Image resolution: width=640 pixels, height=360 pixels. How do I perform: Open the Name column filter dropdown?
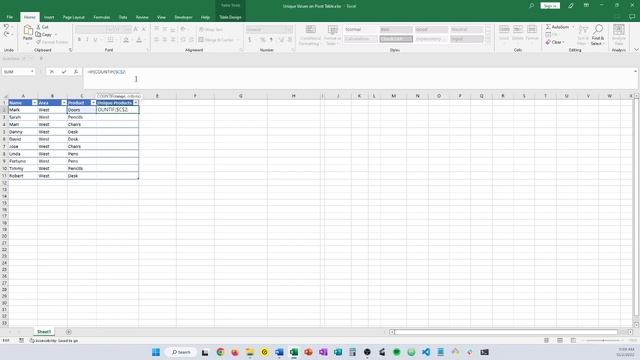click(x=34, y=103)
